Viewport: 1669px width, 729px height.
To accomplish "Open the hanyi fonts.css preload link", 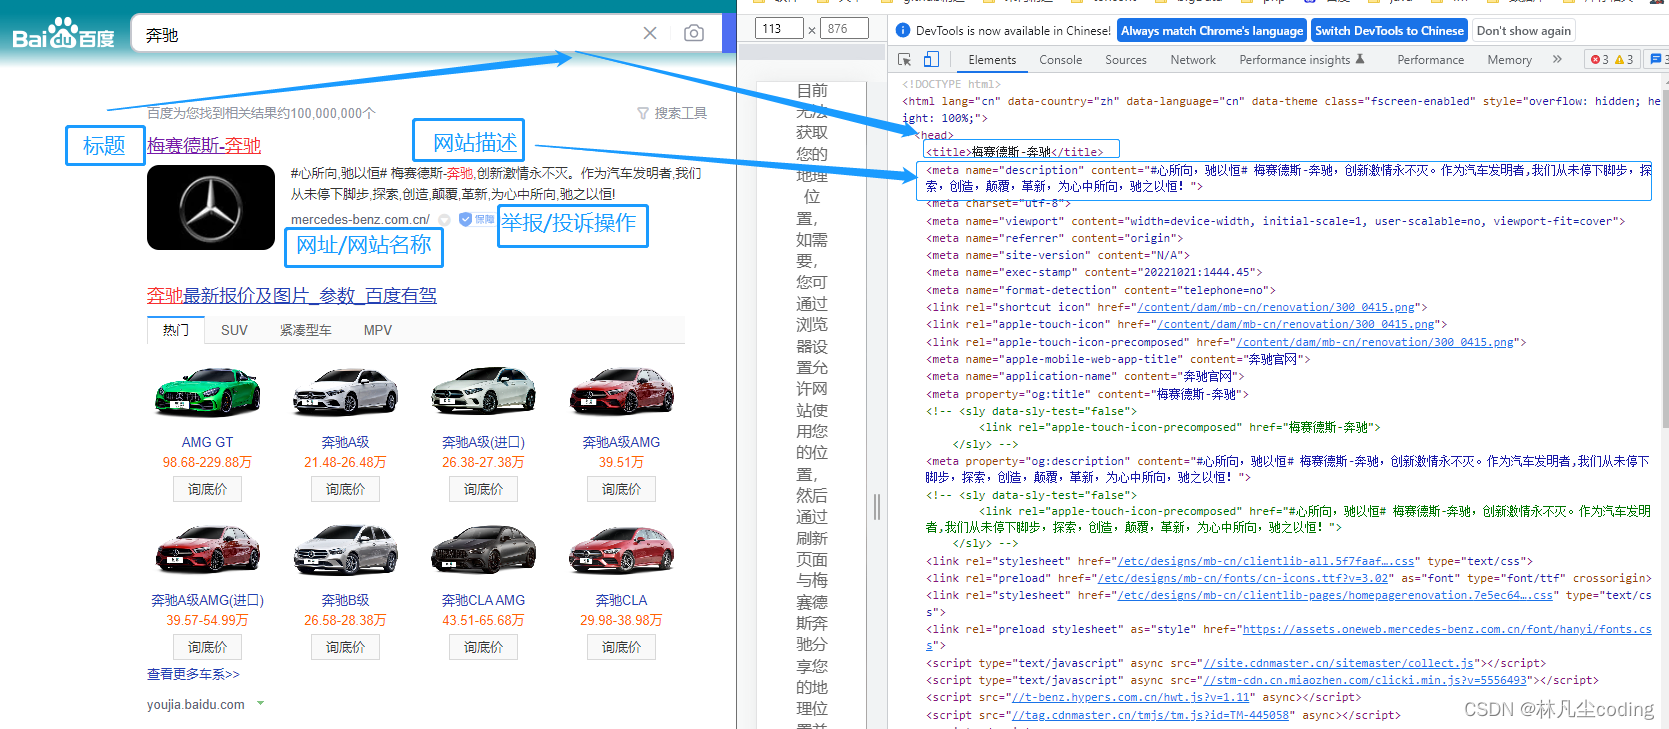I will [x=1447, y=630].
